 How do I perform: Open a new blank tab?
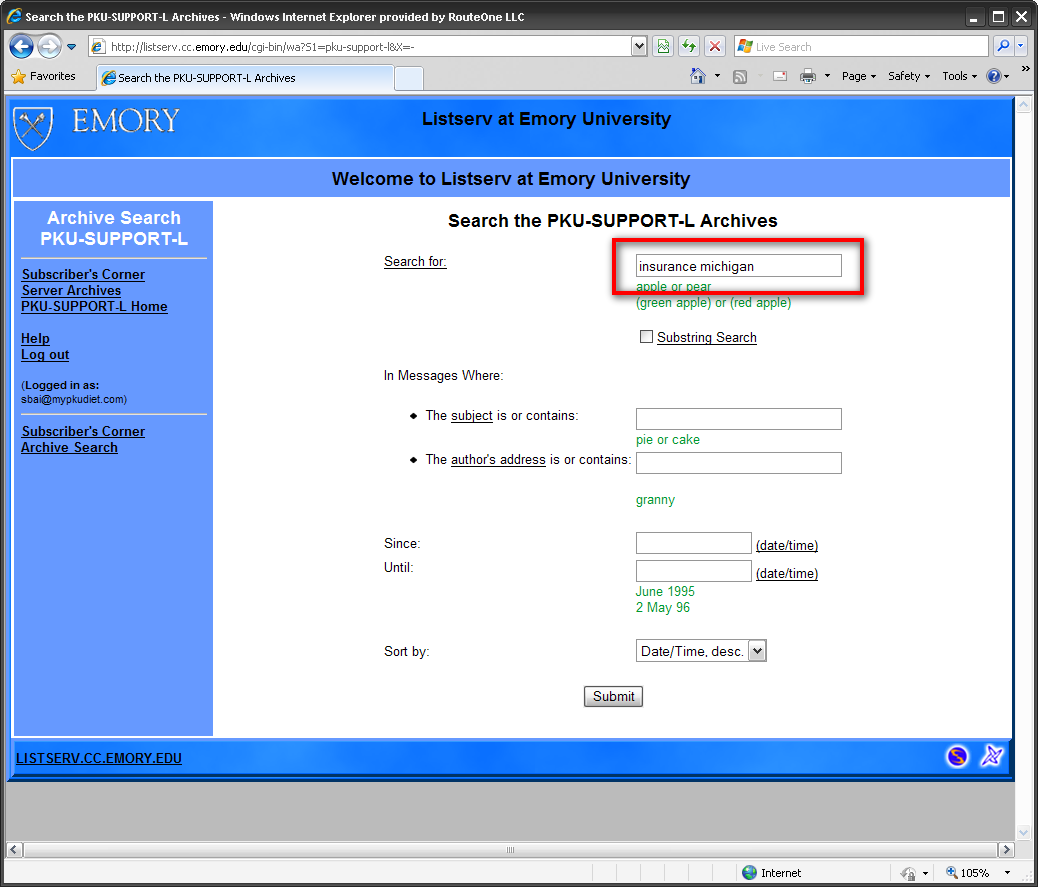point(409,78)
